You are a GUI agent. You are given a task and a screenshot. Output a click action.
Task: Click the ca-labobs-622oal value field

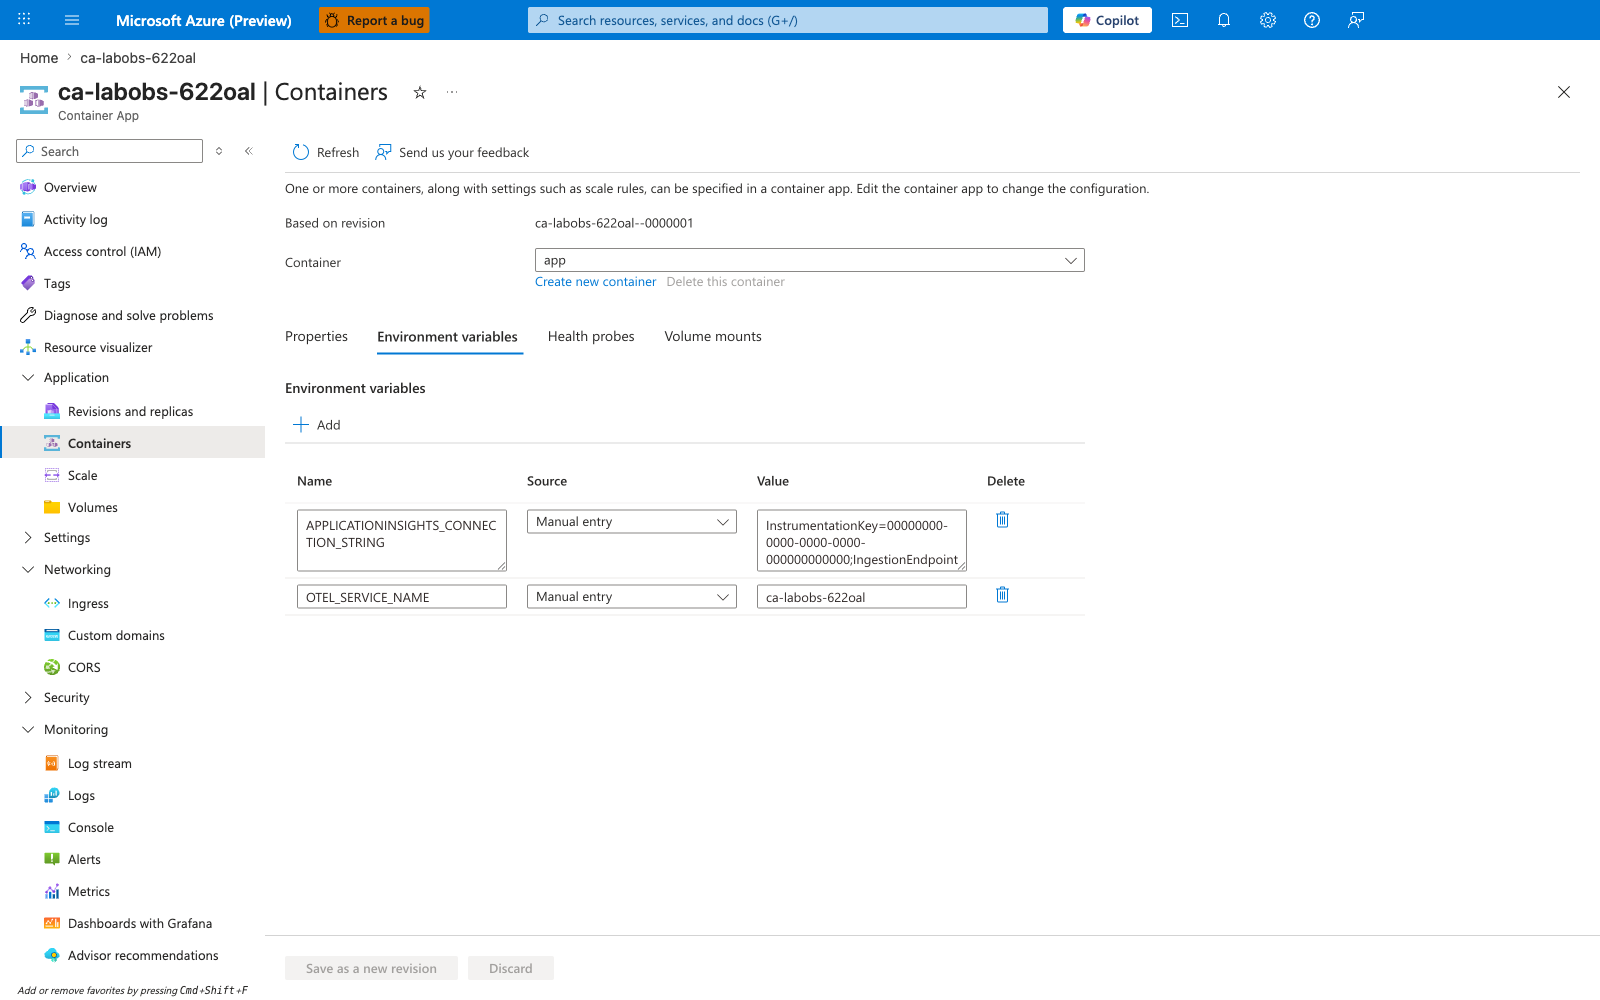tap(862, 597)
